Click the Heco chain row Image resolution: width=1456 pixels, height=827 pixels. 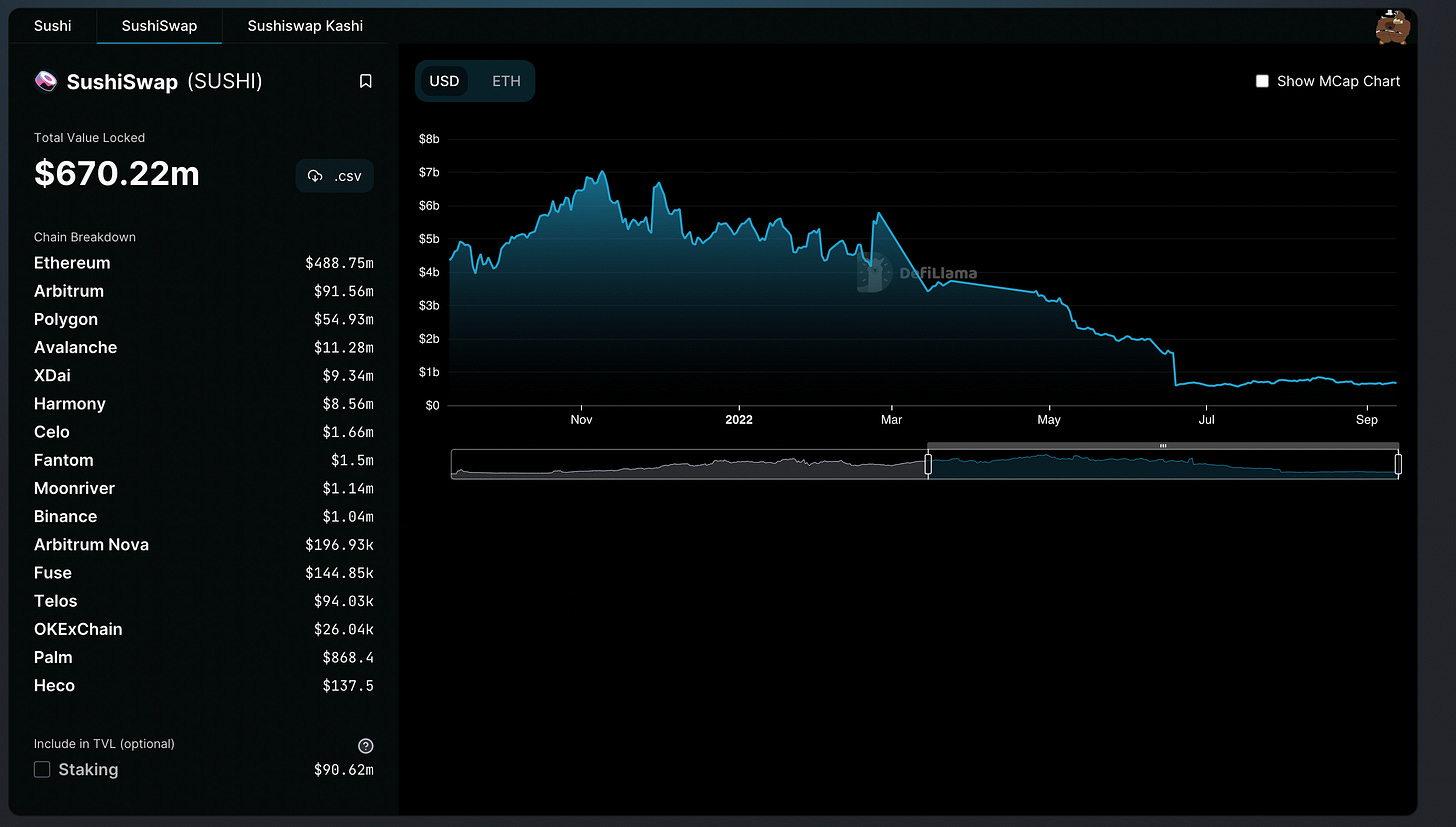point(204,685)
